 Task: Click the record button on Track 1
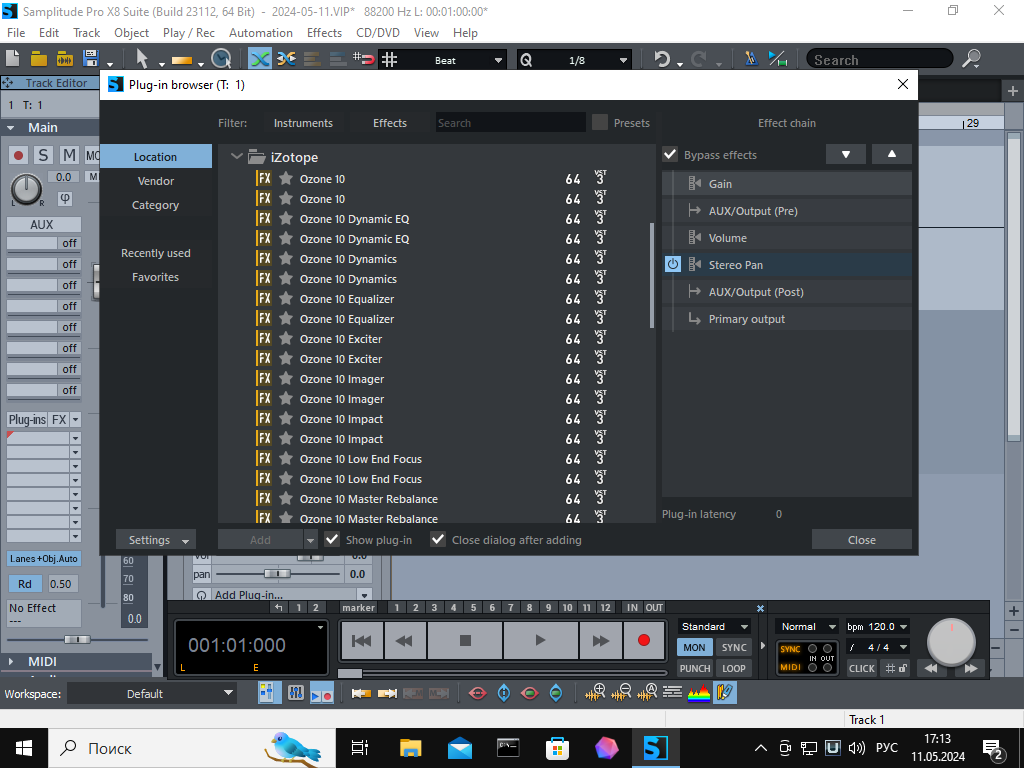[18, 155]
